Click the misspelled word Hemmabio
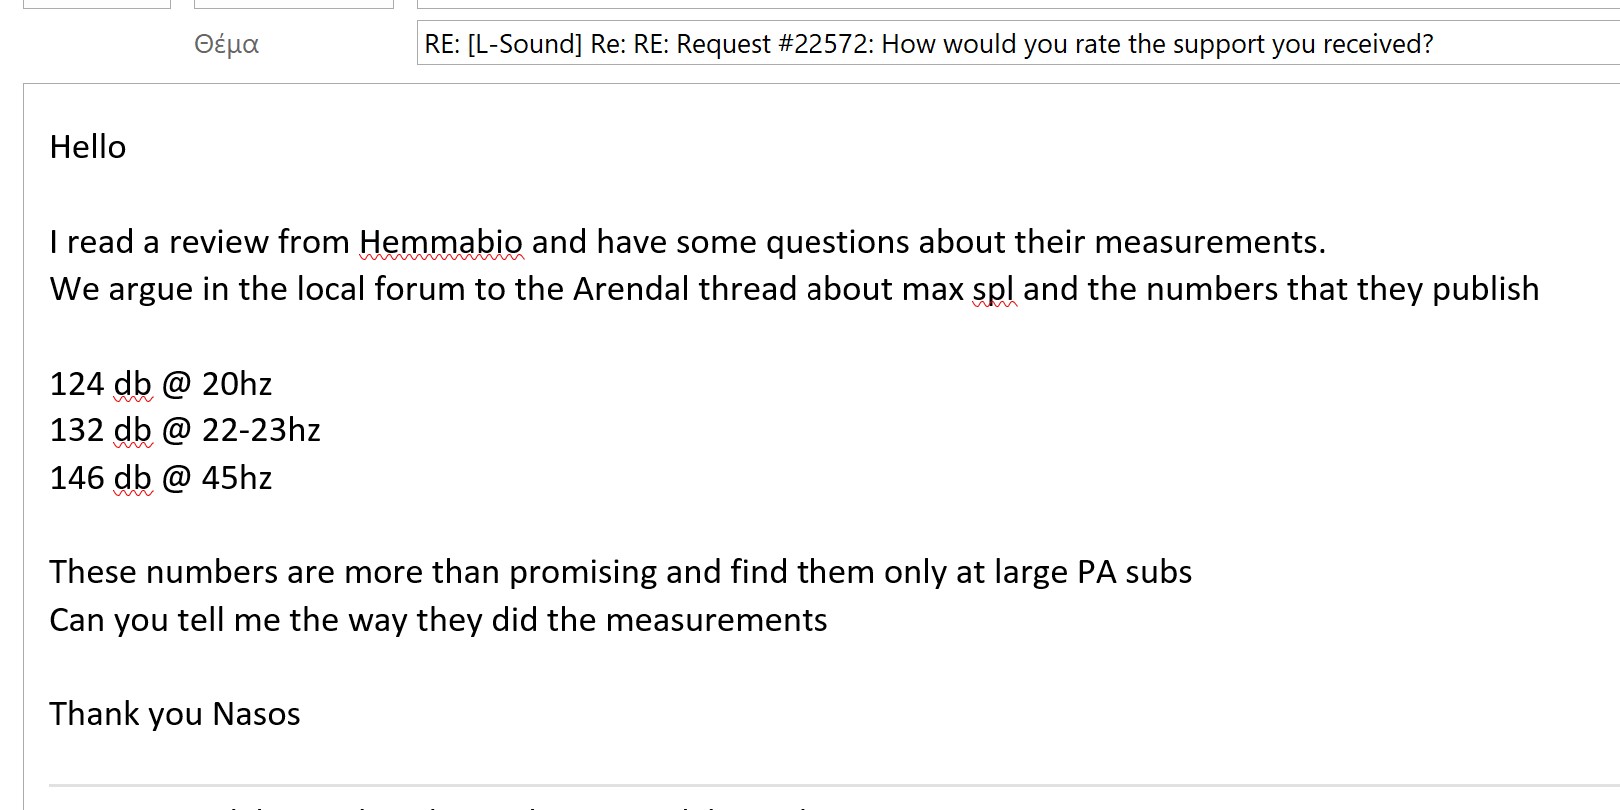Viewport: 1620px width, 810px height. [x=440, y=242]
